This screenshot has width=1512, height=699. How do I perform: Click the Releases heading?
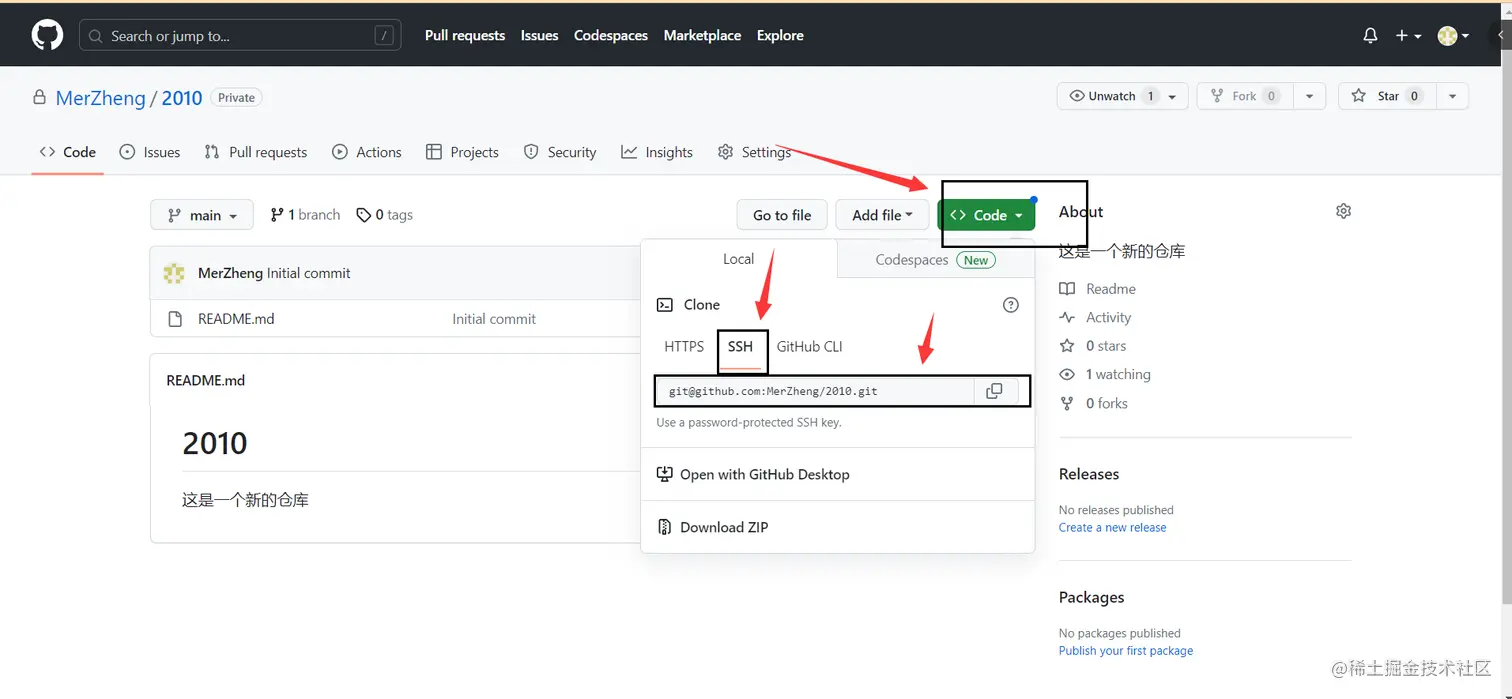[x=1089, y=474]
